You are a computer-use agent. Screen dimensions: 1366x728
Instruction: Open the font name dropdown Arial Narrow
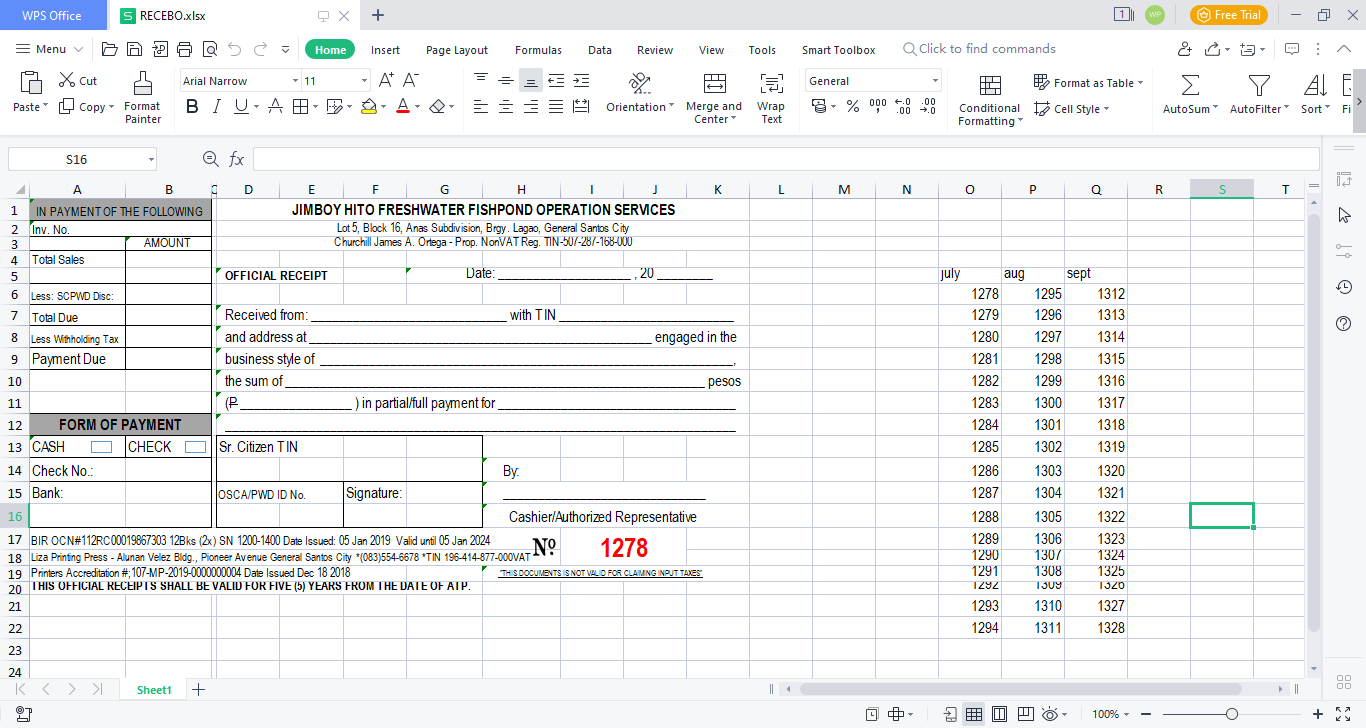pos(240,81)
